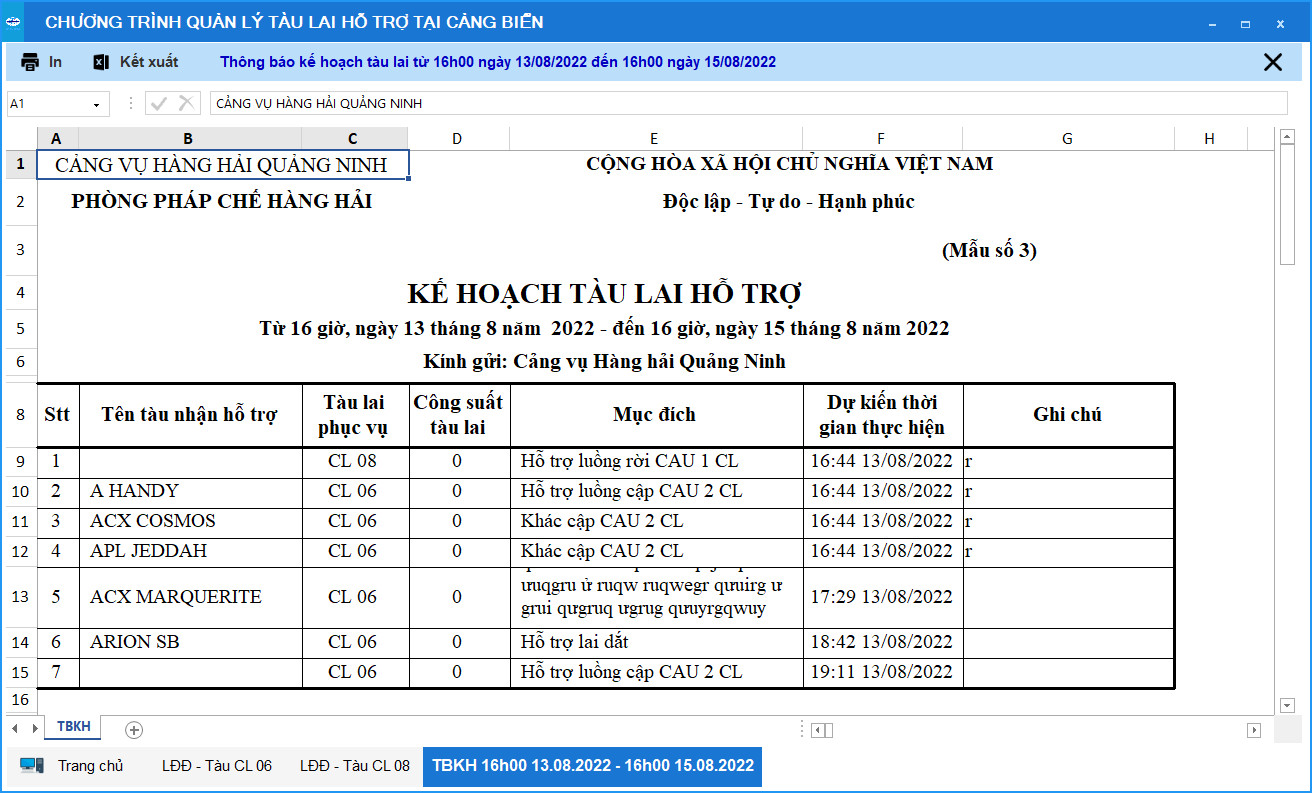
Task: Click the app icon in title bar
Action: tap(14, 22)
